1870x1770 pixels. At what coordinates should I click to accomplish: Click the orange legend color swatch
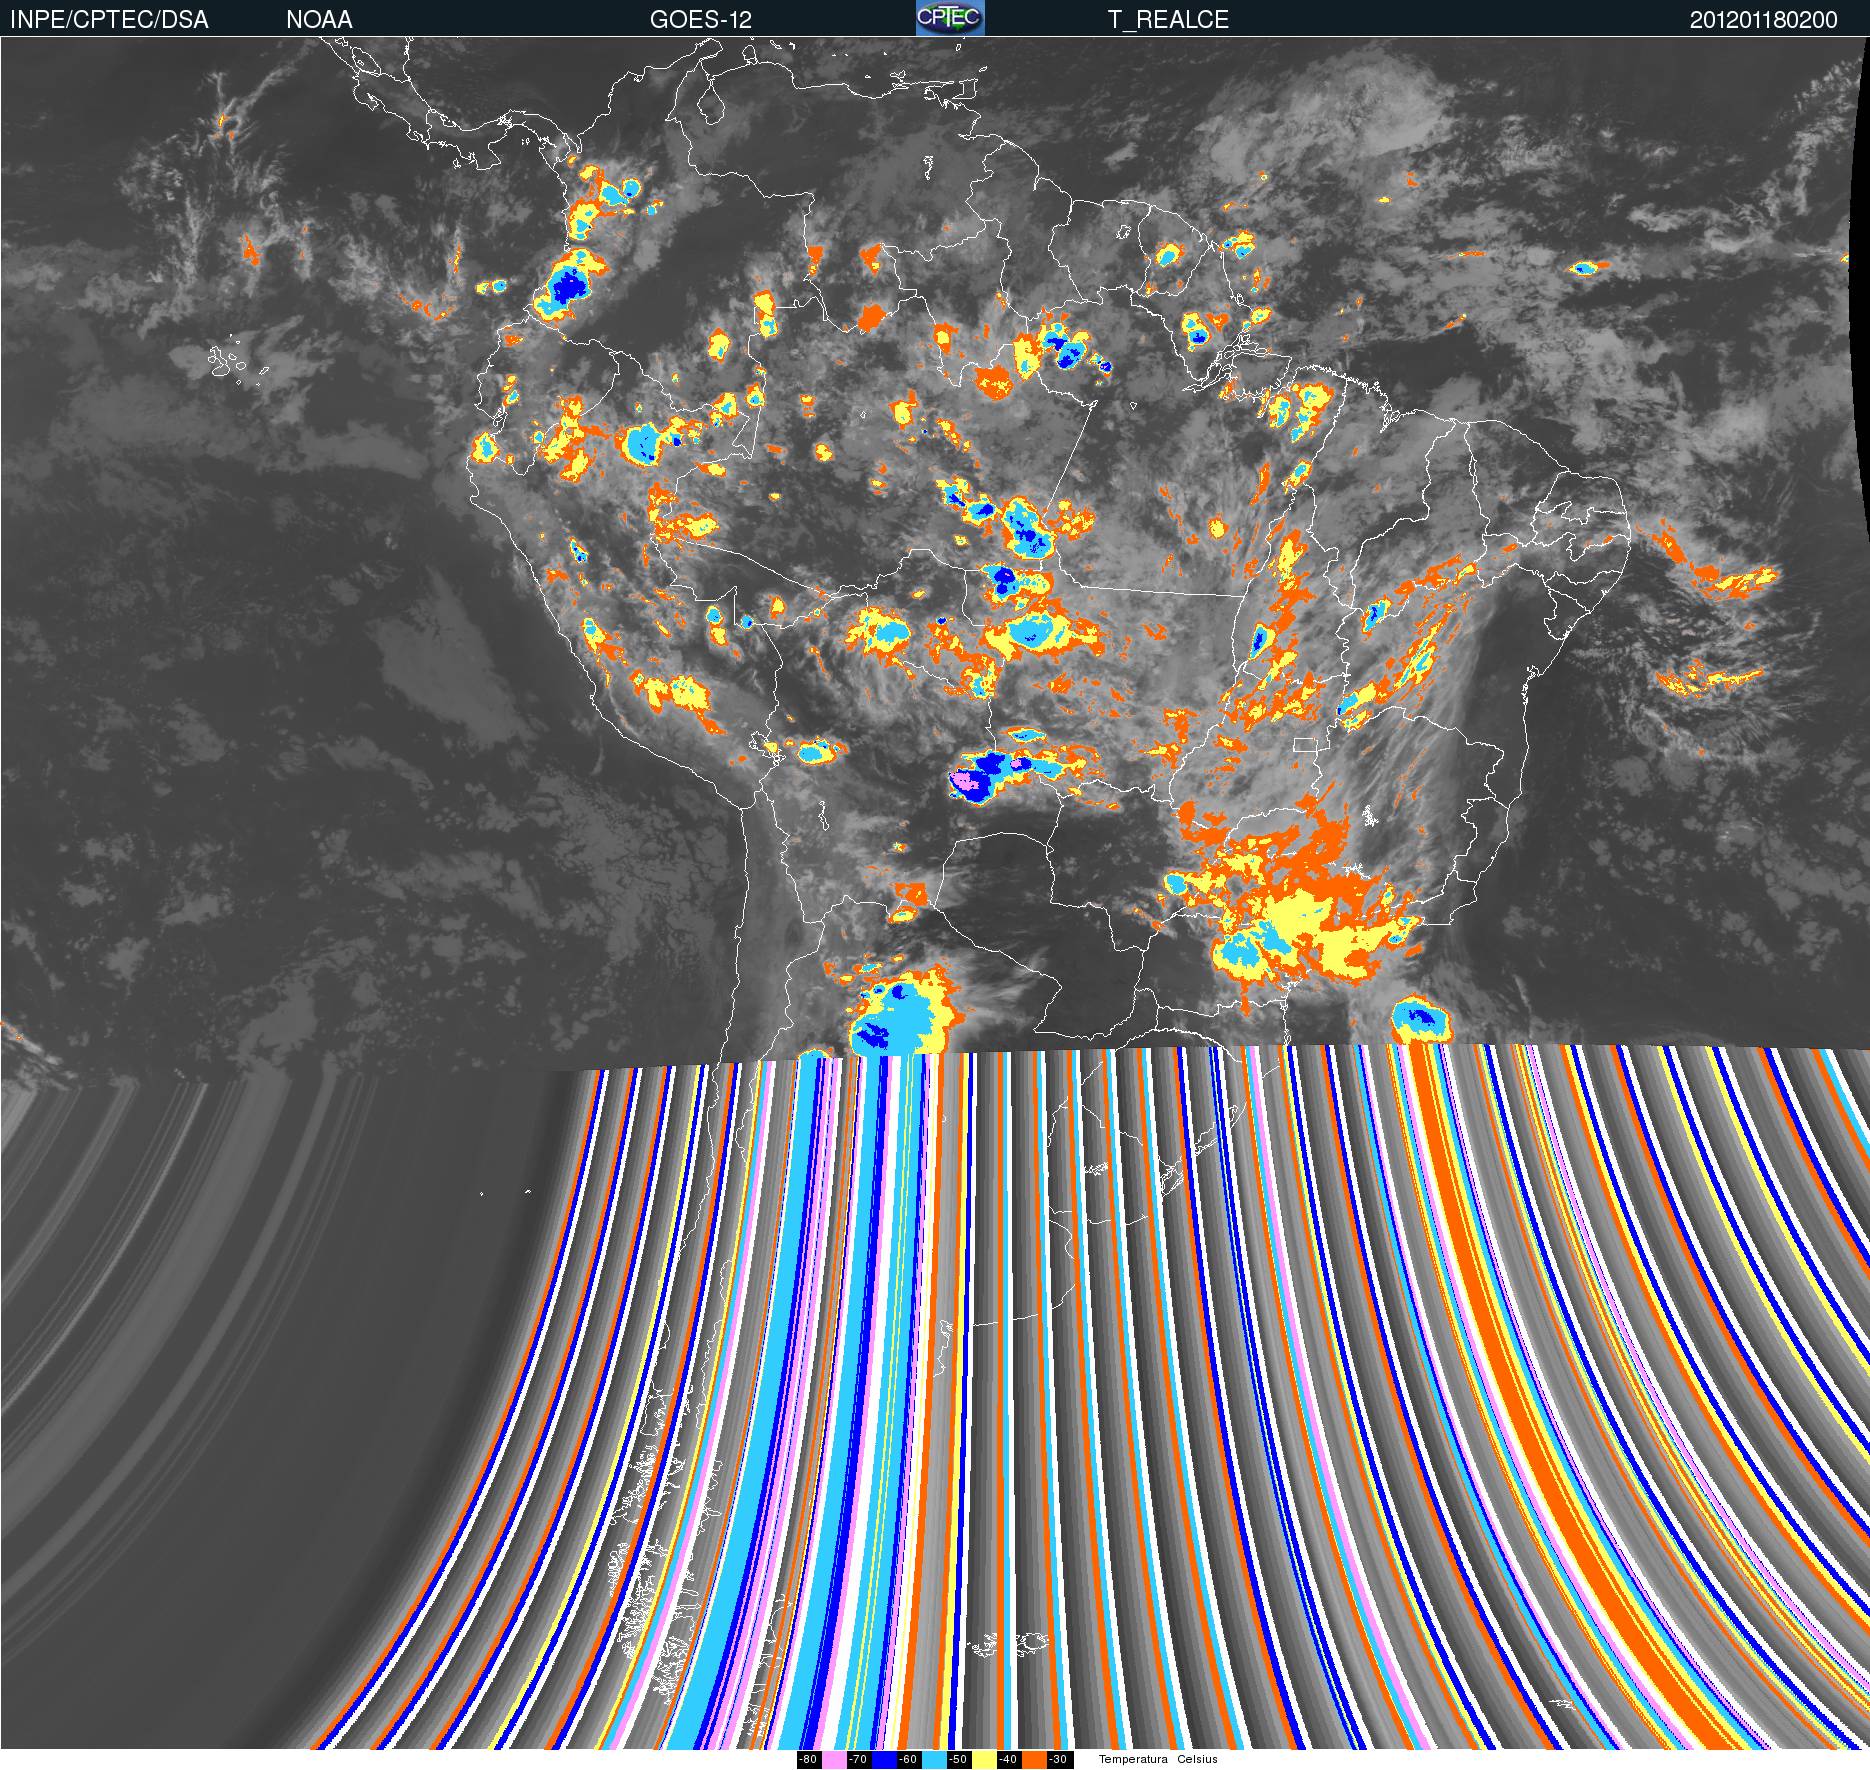pos(1034,1760)
